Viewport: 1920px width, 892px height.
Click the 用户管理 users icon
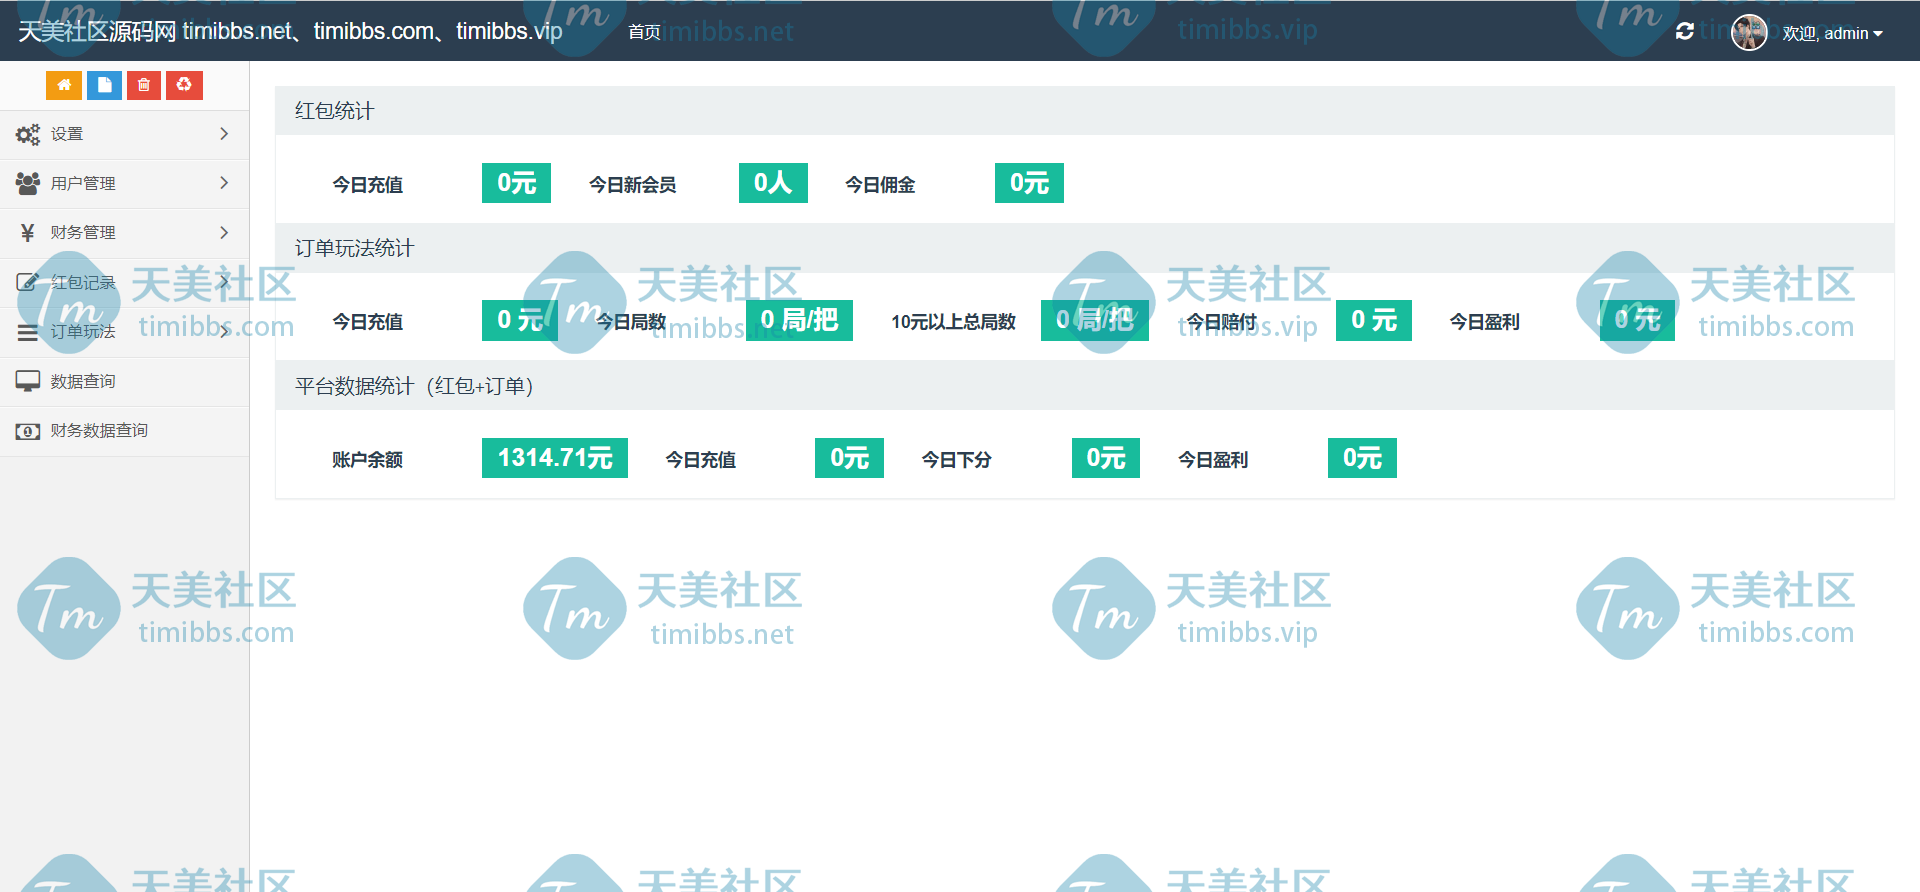point(28,183)
